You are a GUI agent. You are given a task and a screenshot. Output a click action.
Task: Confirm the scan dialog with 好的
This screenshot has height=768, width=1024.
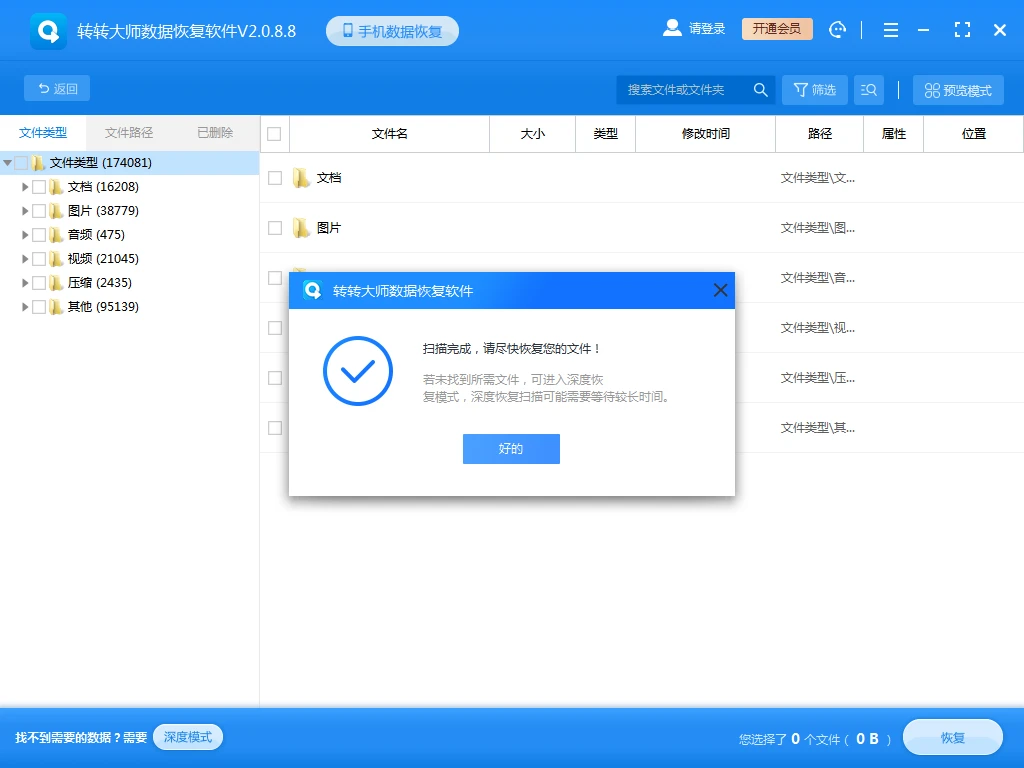point(511,448)
